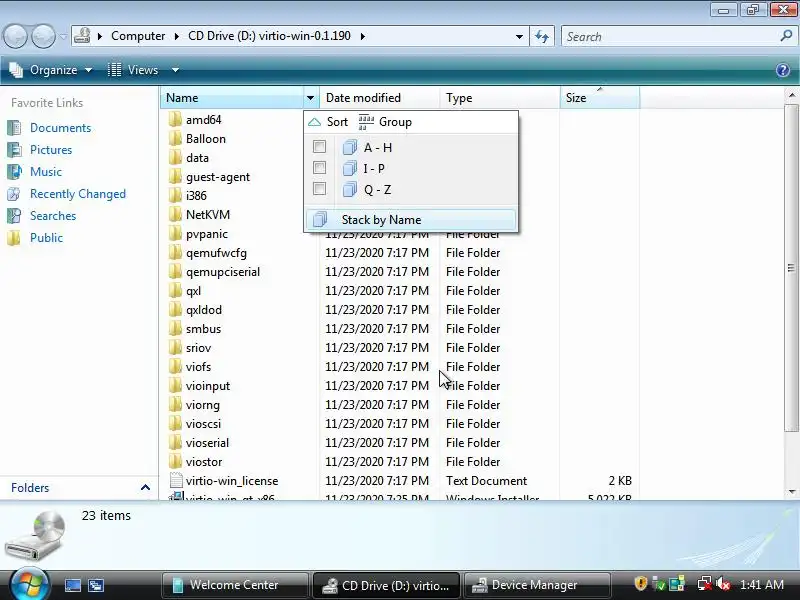Select Sort in the column popup
Screen dimensions: 800x600
coord(329,122)
